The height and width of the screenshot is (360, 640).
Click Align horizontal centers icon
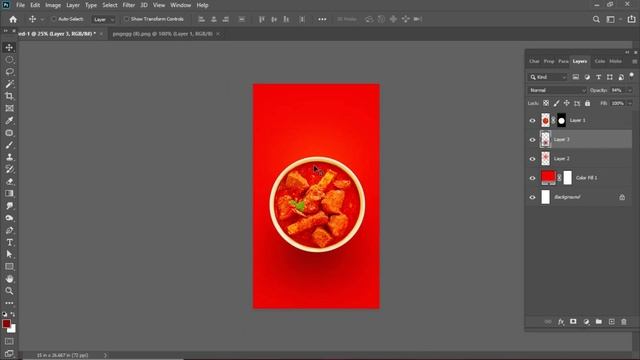coord(213,19)
